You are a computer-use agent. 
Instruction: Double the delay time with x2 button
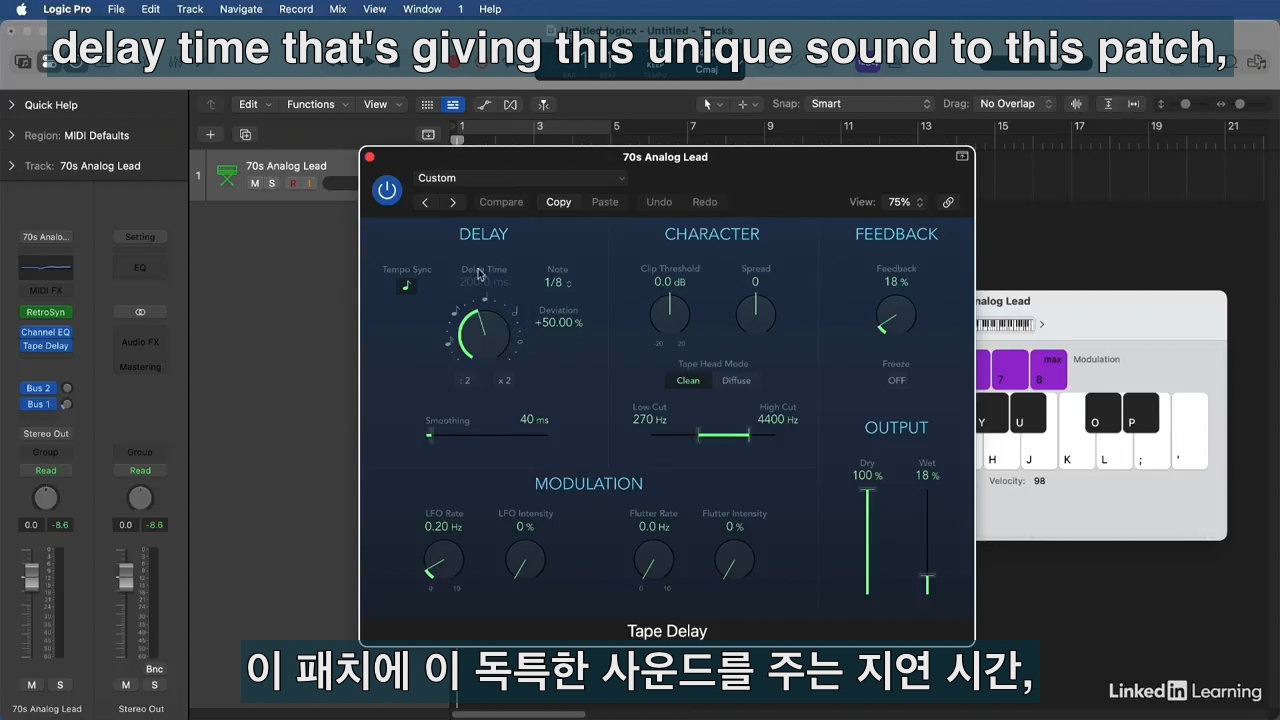[x=504, y=380]
